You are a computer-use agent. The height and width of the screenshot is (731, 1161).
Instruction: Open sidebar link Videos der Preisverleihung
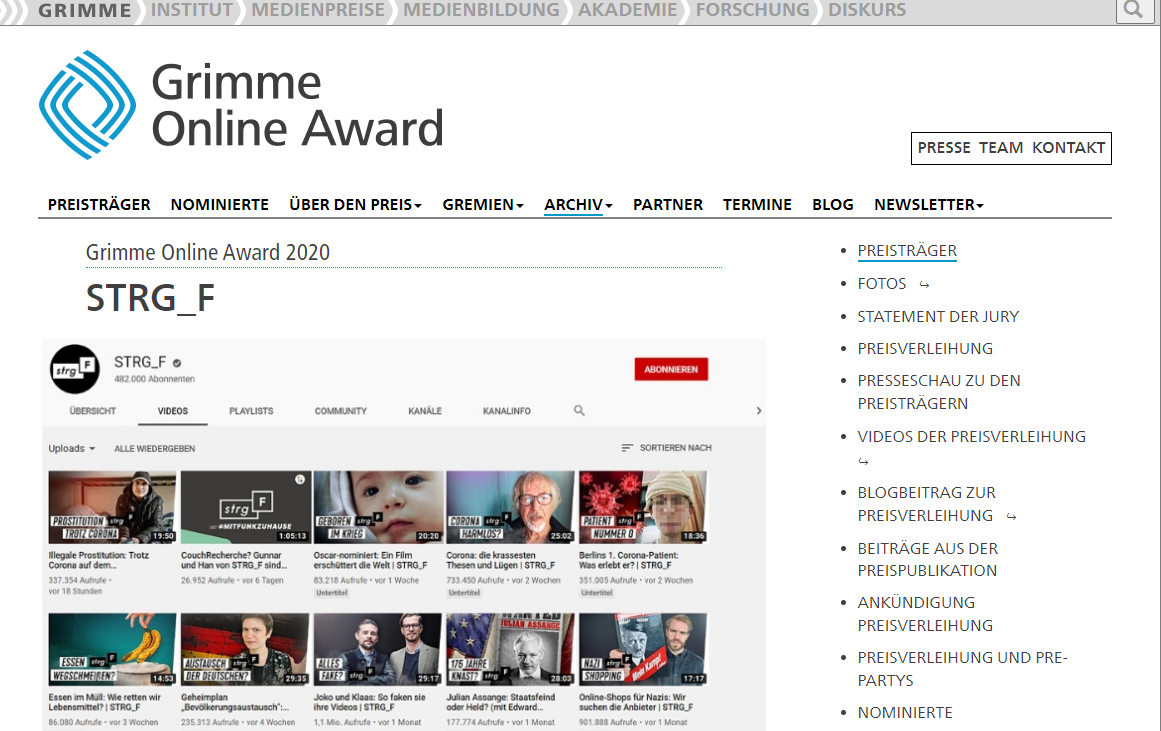[x=971, y=436]
